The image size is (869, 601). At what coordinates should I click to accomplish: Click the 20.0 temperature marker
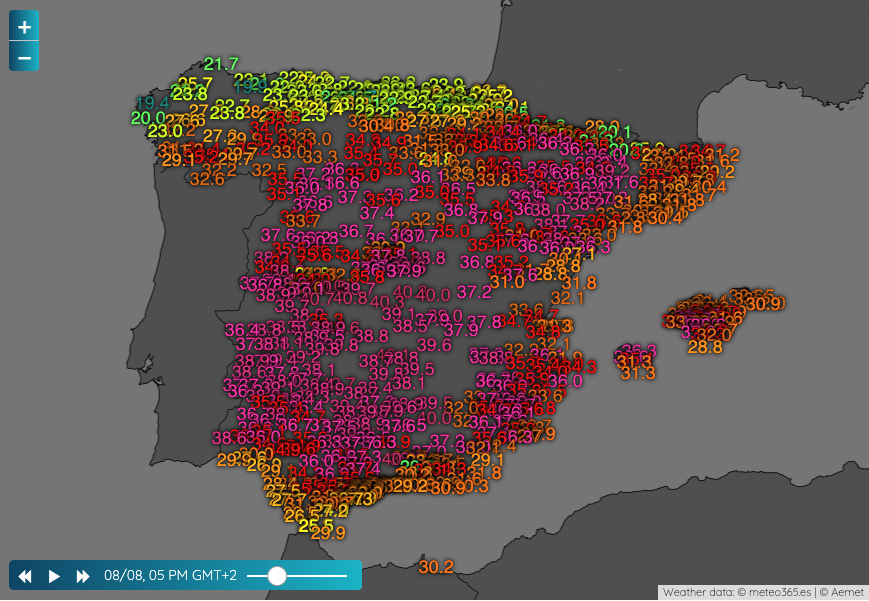pyautogui.click(x=148, y=117)
